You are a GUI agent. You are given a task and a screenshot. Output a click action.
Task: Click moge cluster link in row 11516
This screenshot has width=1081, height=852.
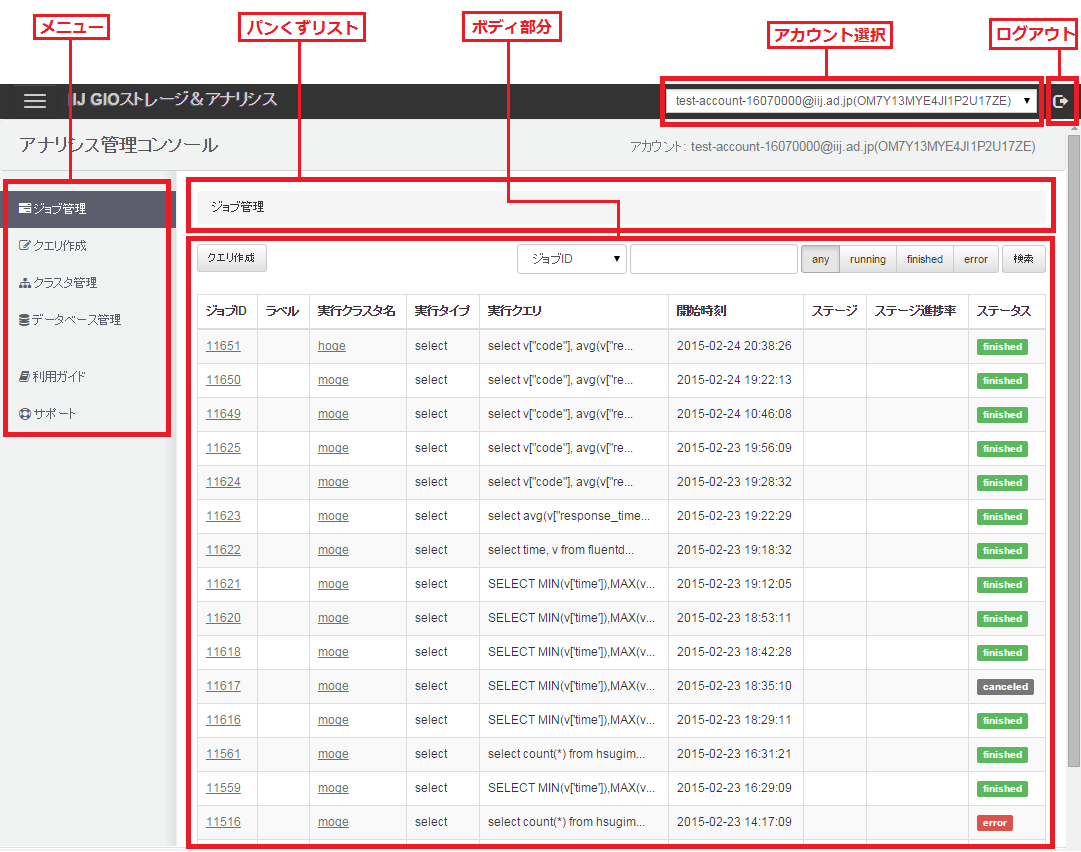pos(333,822)
